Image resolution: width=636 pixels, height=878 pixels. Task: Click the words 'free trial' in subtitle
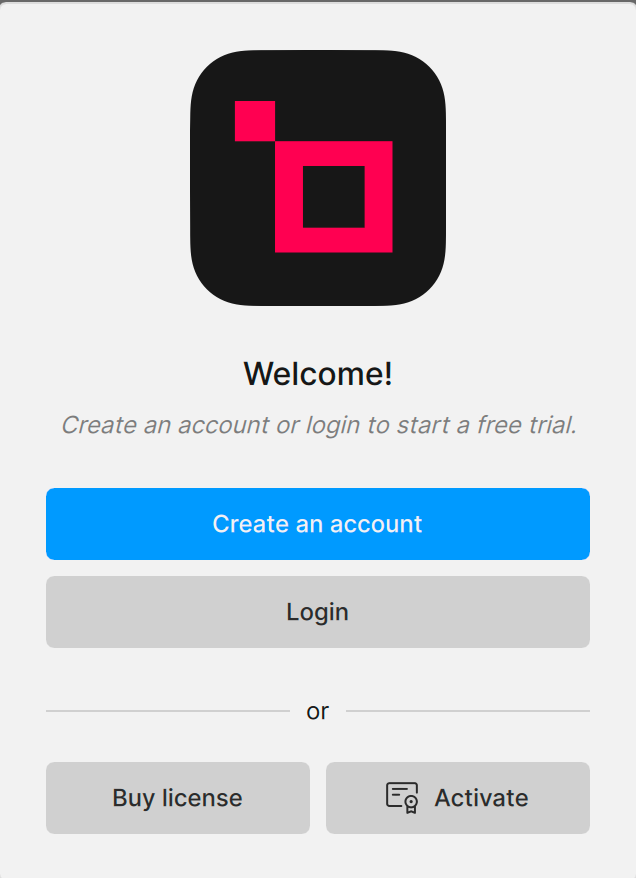coord(526,425)
